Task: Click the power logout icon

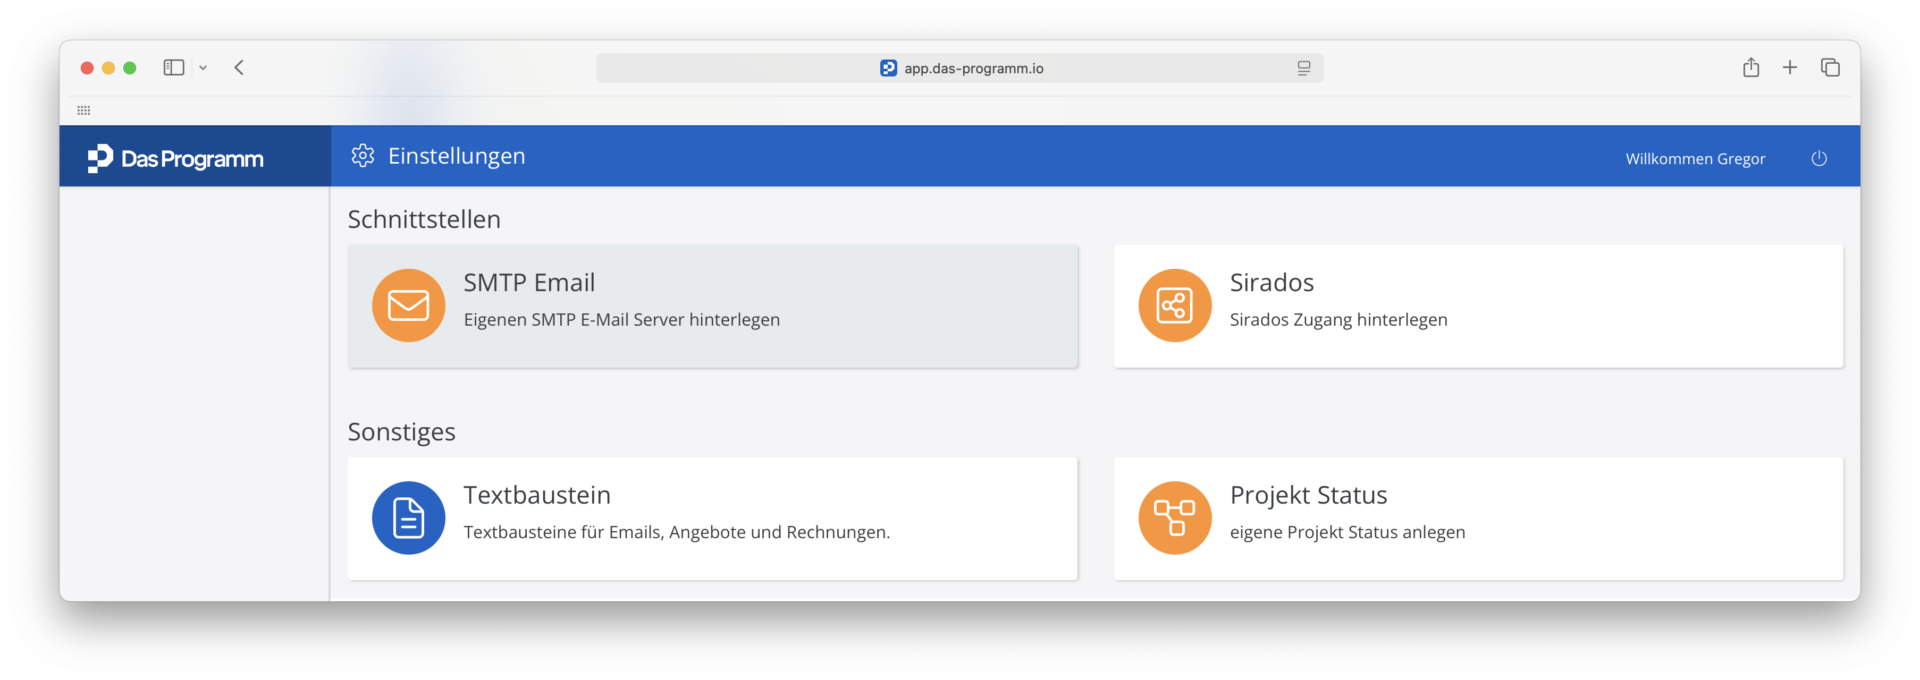Action: pyautogui.click(x=1819, y=158)
